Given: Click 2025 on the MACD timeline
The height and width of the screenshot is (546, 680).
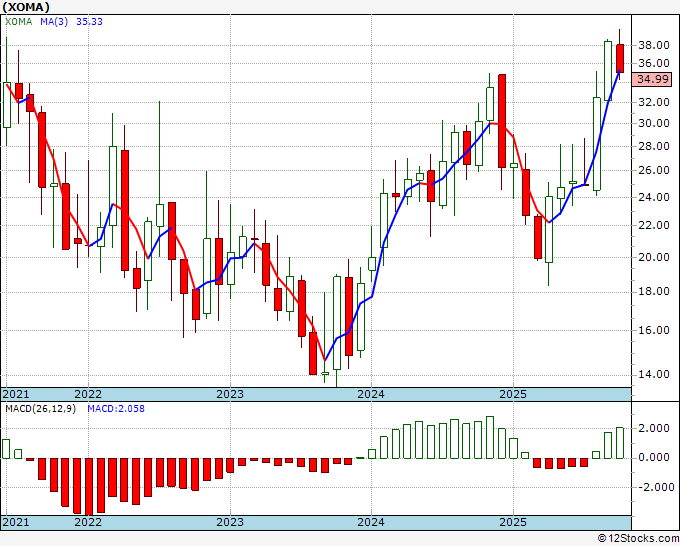Looking at the screenshot, I should point(513,522).
